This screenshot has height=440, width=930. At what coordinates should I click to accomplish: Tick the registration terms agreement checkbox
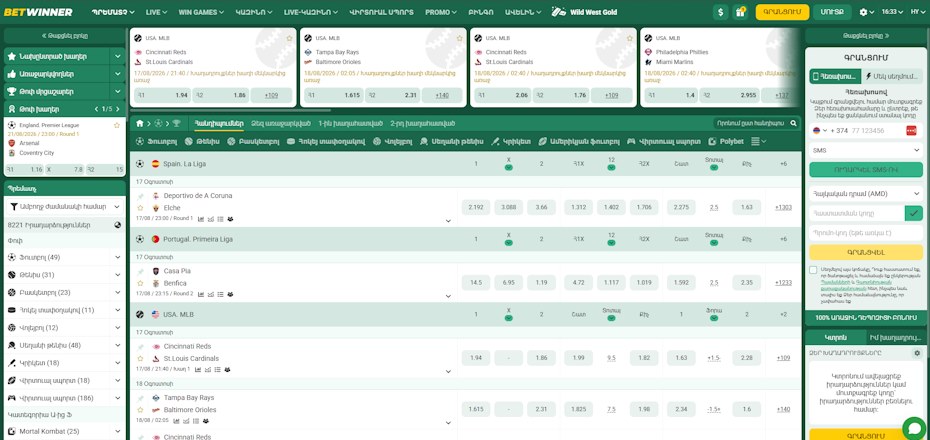(x=813, y=270)
